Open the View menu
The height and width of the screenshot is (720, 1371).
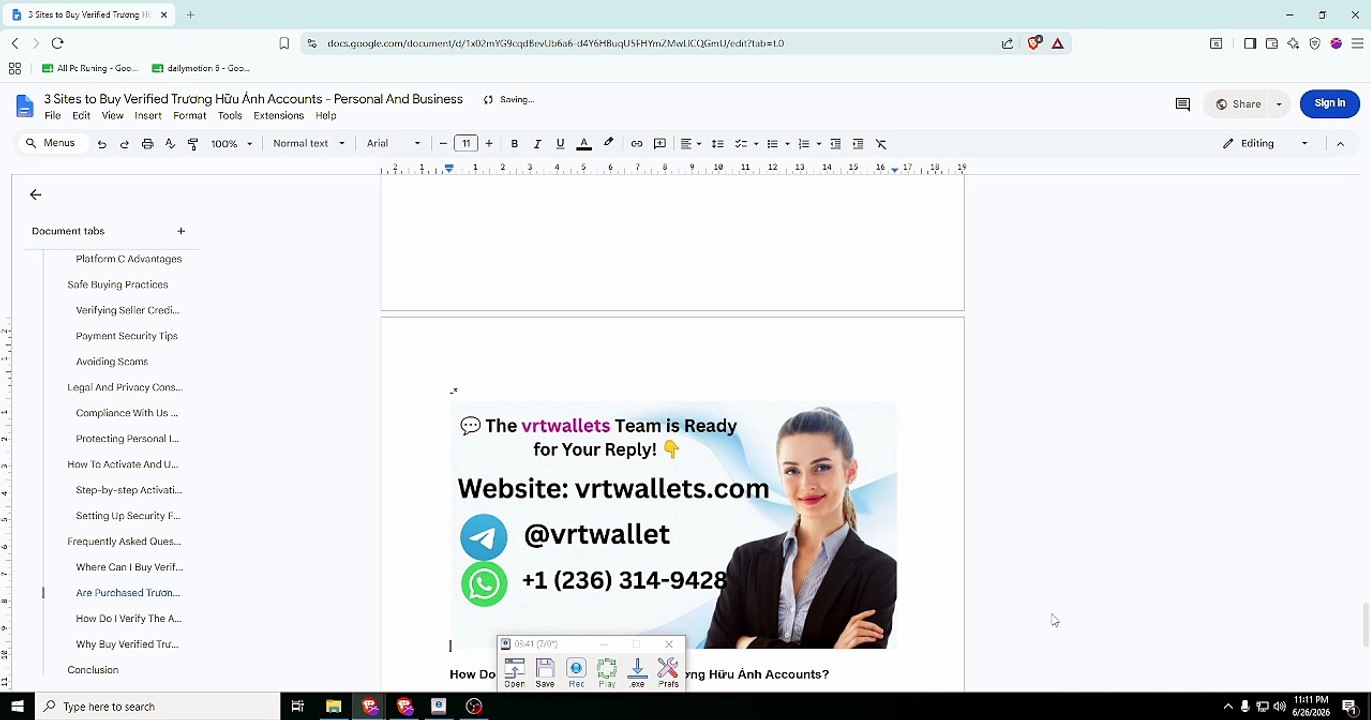point(112,116)
